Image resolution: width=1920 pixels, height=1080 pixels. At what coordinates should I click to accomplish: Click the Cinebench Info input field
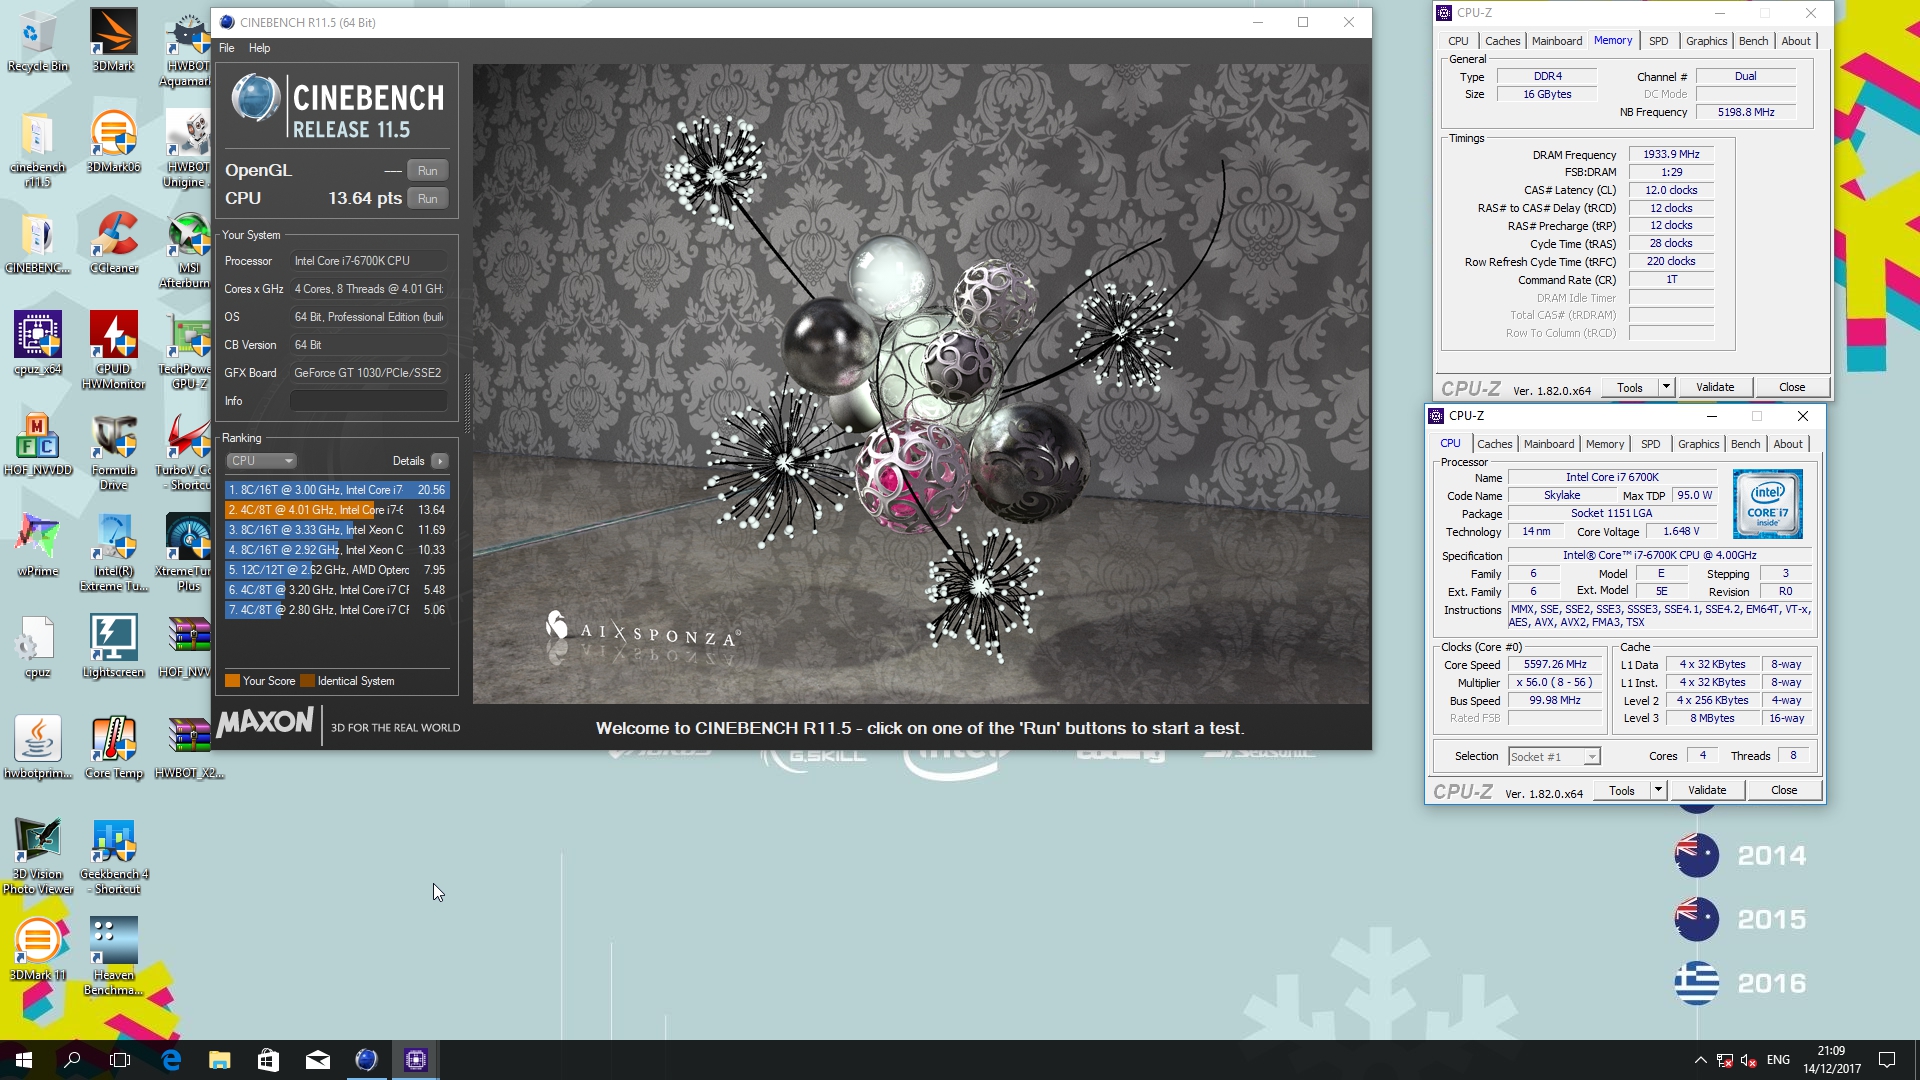pos(369,401)
